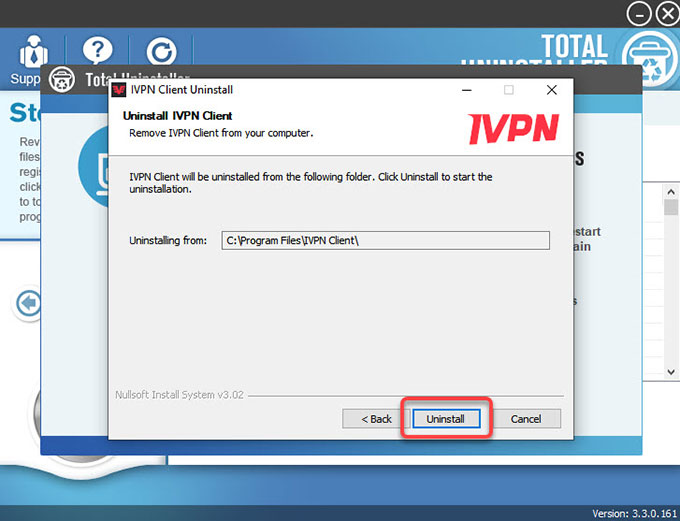Image resolution: width=680 pixels, height=521 pixels.
Task: Click the refresh circular arrow icon
Action: 161,52
